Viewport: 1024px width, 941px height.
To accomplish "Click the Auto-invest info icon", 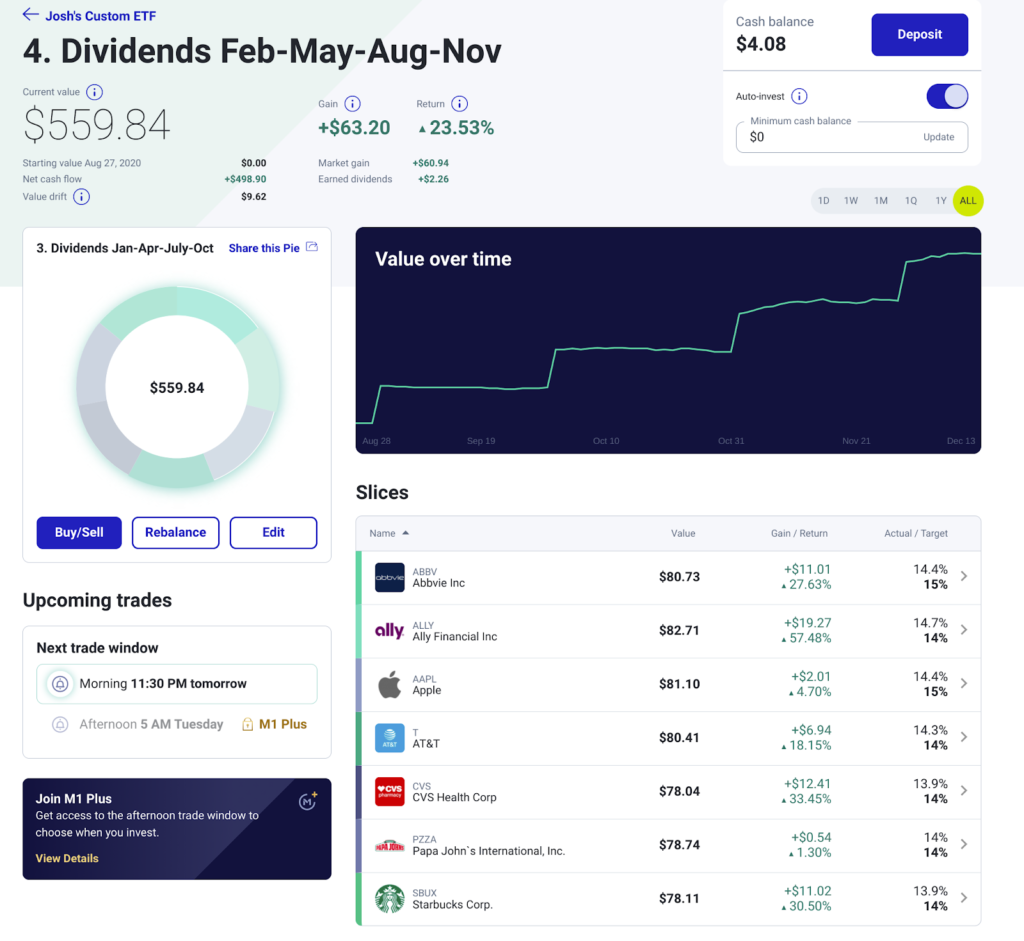I will pos(799,97).
